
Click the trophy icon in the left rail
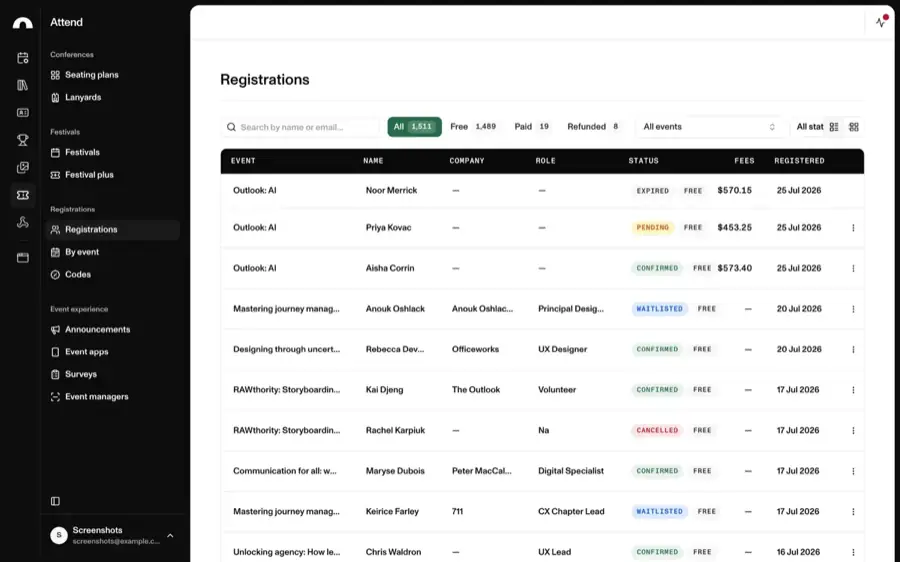22,140
